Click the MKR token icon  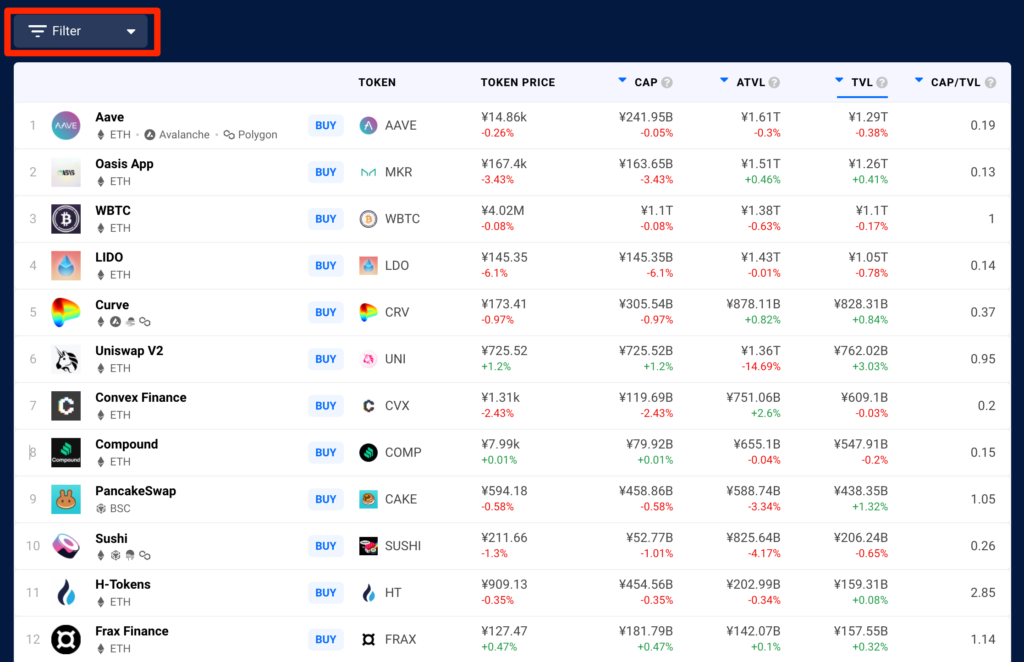pos(368,172)
